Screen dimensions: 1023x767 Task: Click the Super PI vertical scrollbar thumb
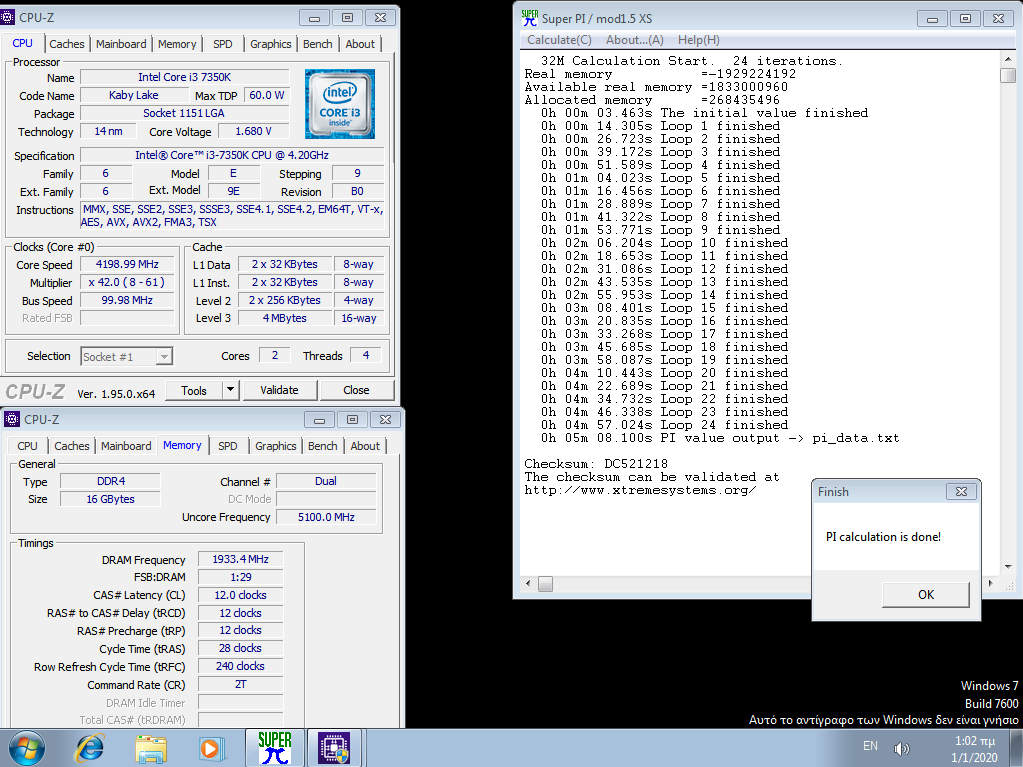pos(1007,75)
